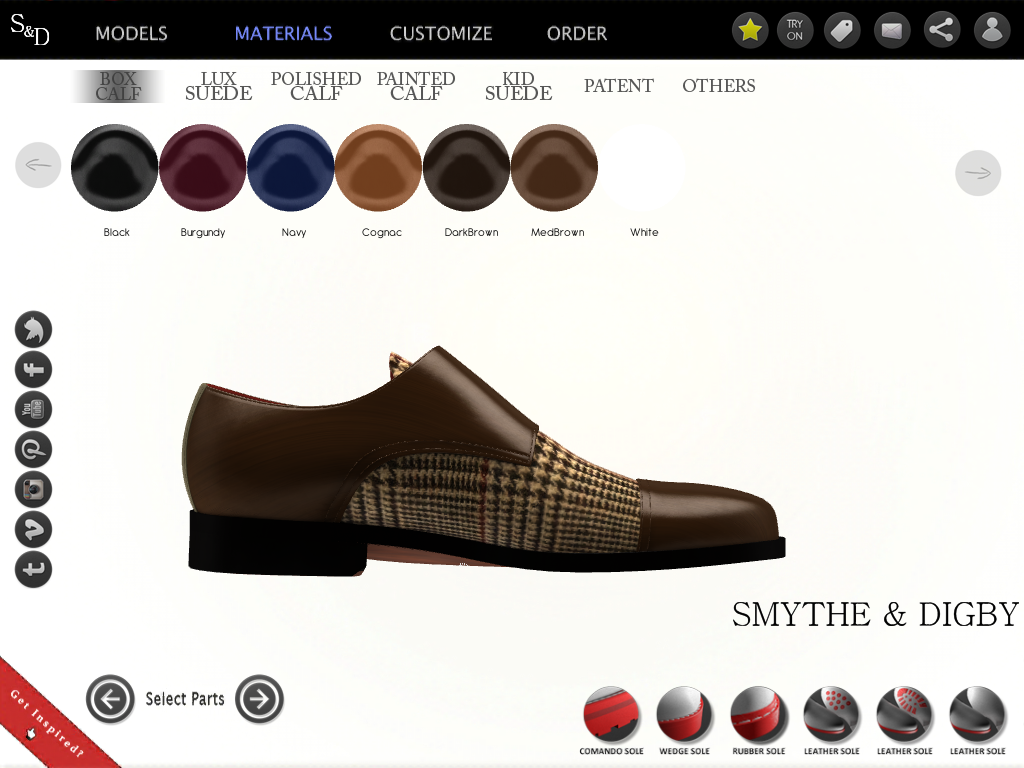This screenshot has height=768, width=1024.
Task: Open the Order menu
Action: coord(577,33)
